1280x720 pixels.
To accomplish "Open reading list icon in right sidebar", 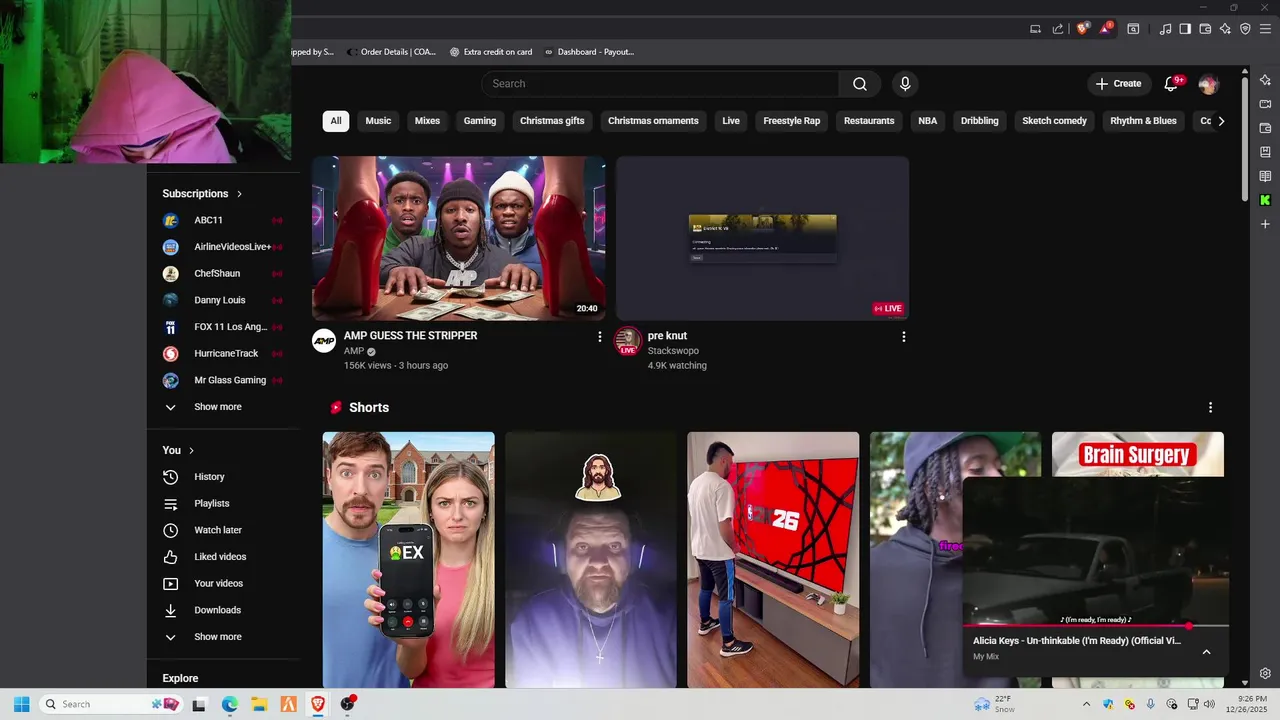I will [1265, 176].
